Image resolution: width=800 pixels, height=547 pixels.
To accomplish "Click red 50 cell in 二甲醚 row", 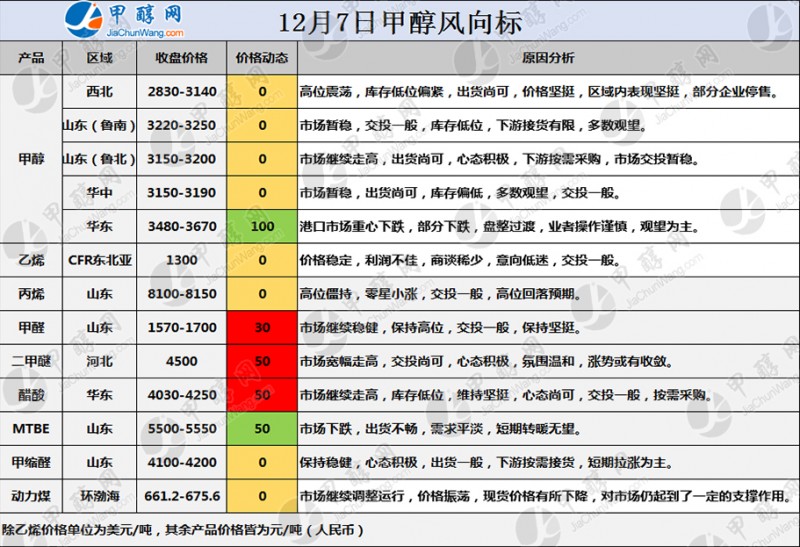I will pos(262,361).
